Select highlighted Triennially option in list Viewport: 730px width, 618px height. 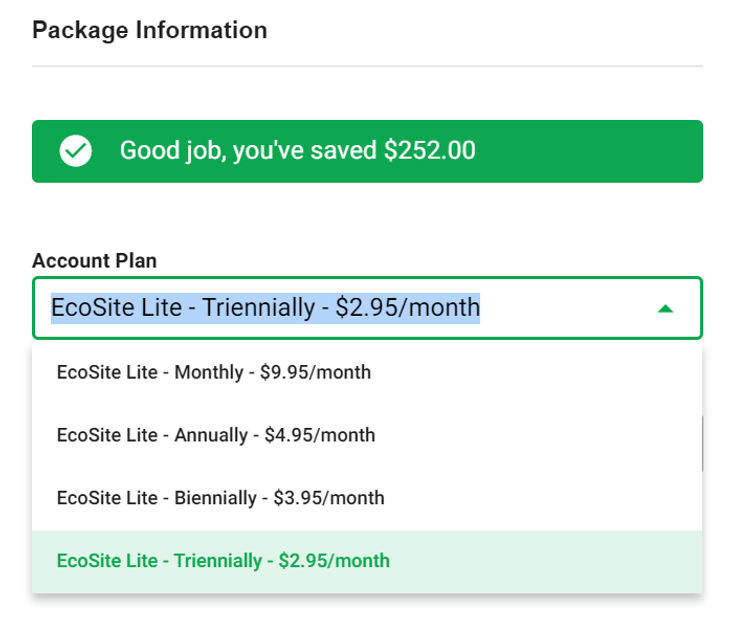(367, 561)
